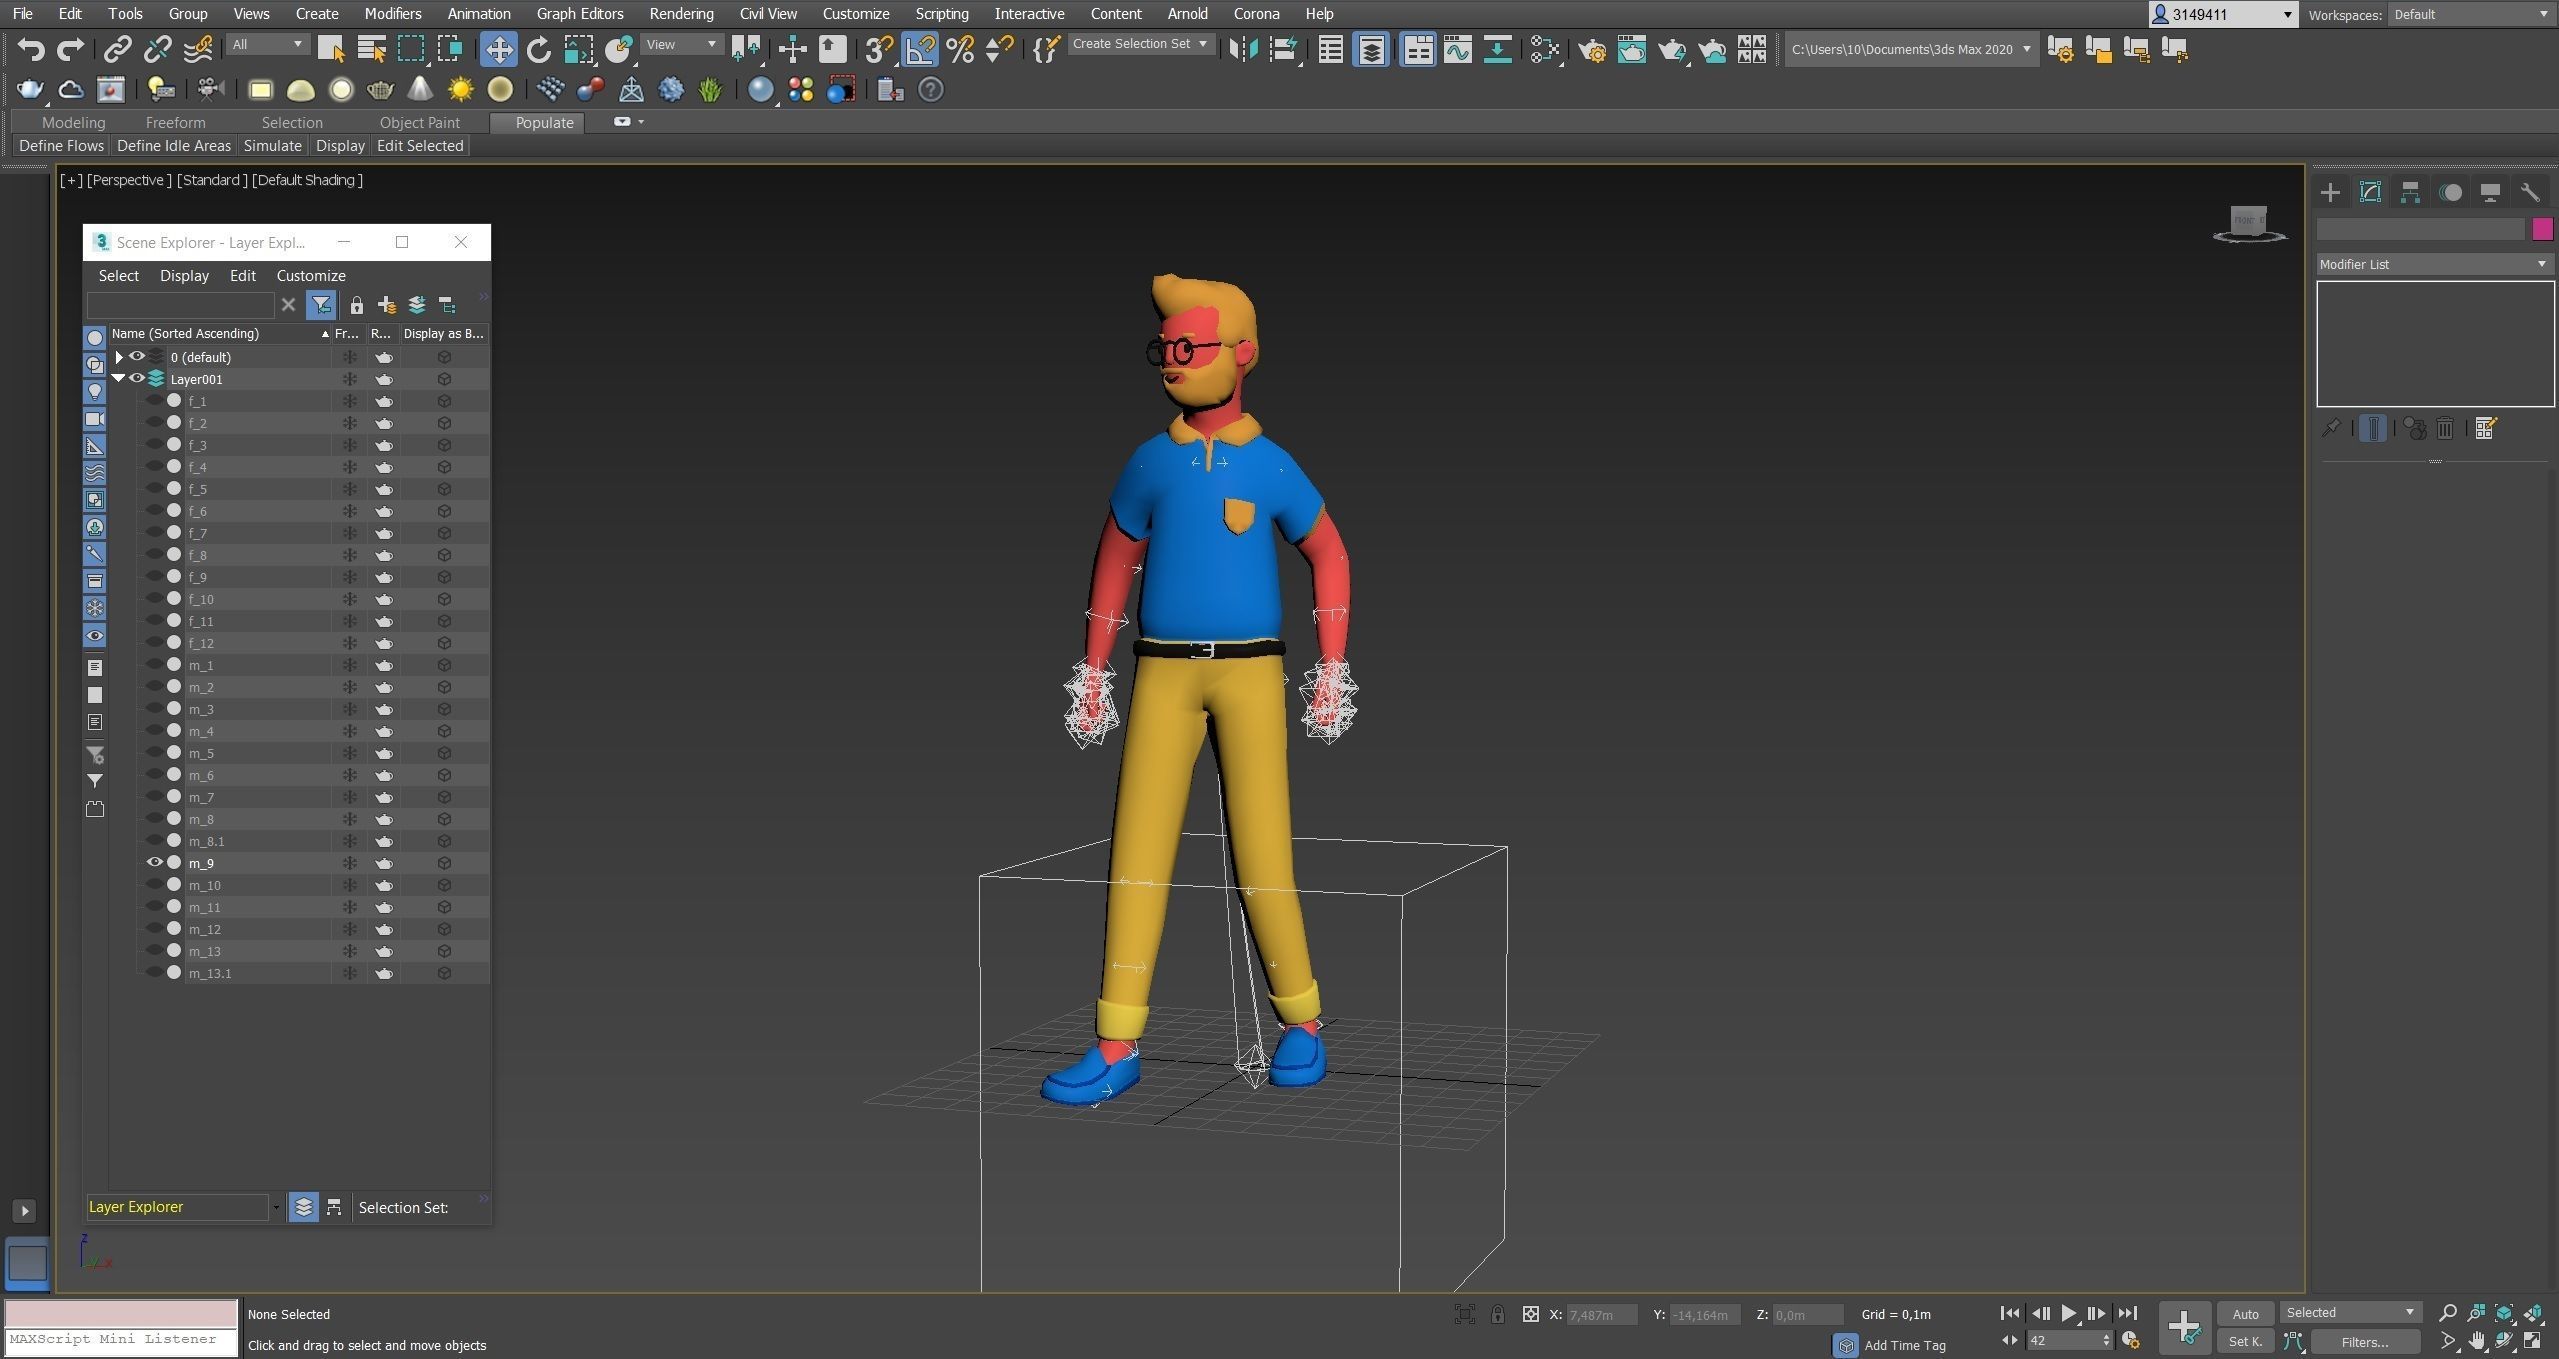The image size is (2559, 1359).
Task: Toggle visibility of Layer001
Action: click(137, 379)
